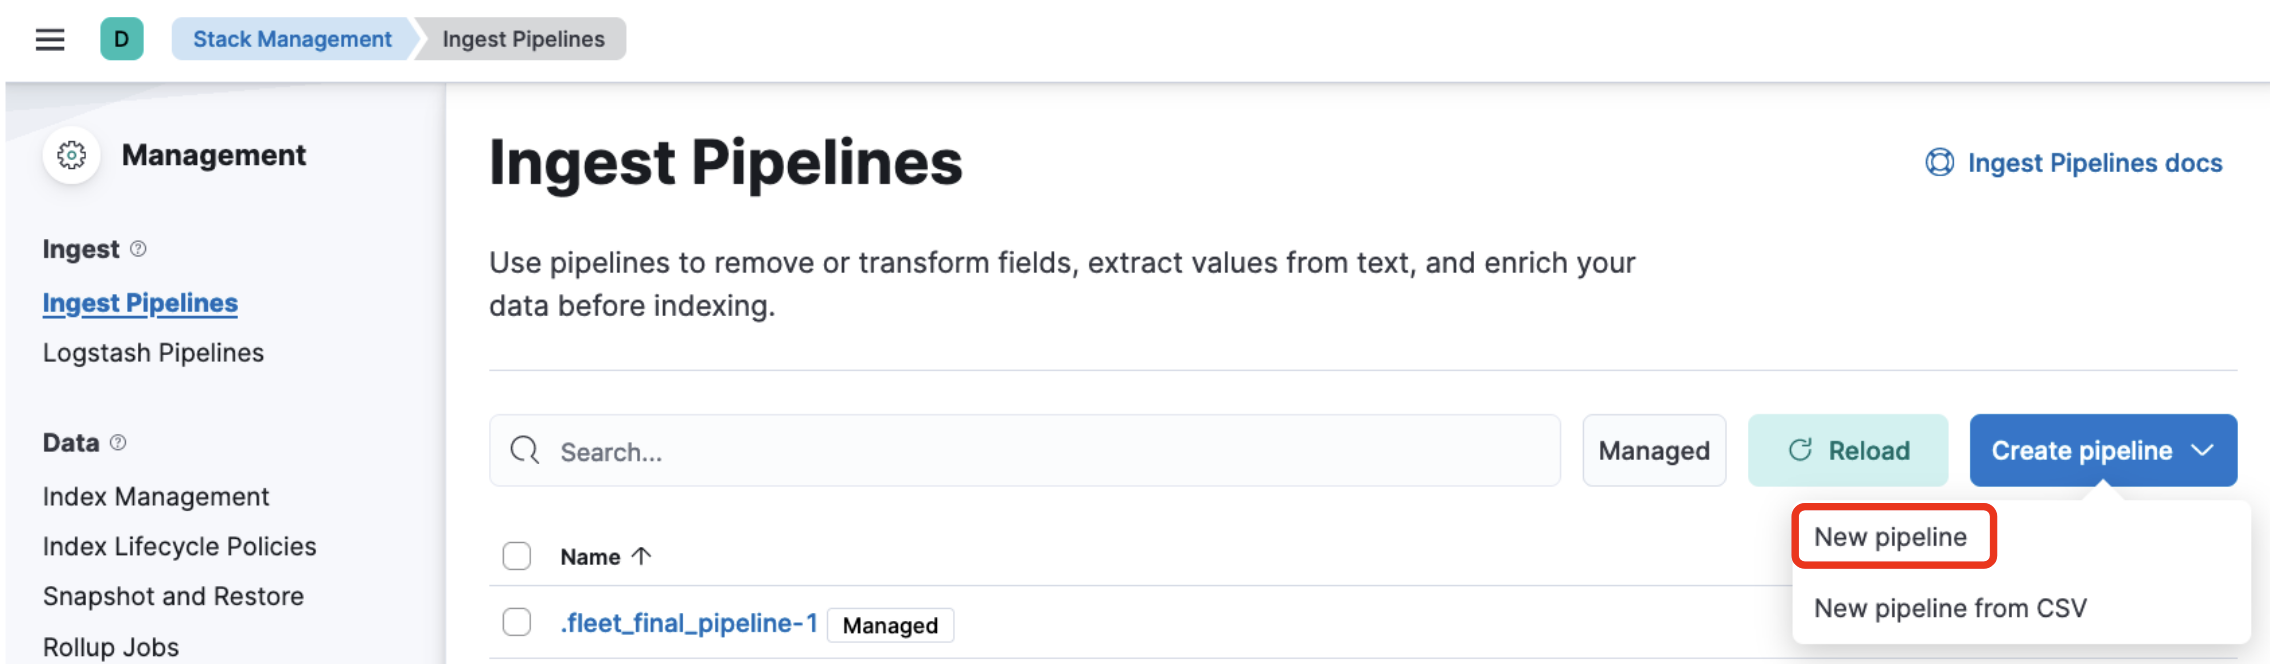2274x664 pixels.
Task: Click the Reload refresh icon
Action: pyautogui.click(x=1800, y=450)
